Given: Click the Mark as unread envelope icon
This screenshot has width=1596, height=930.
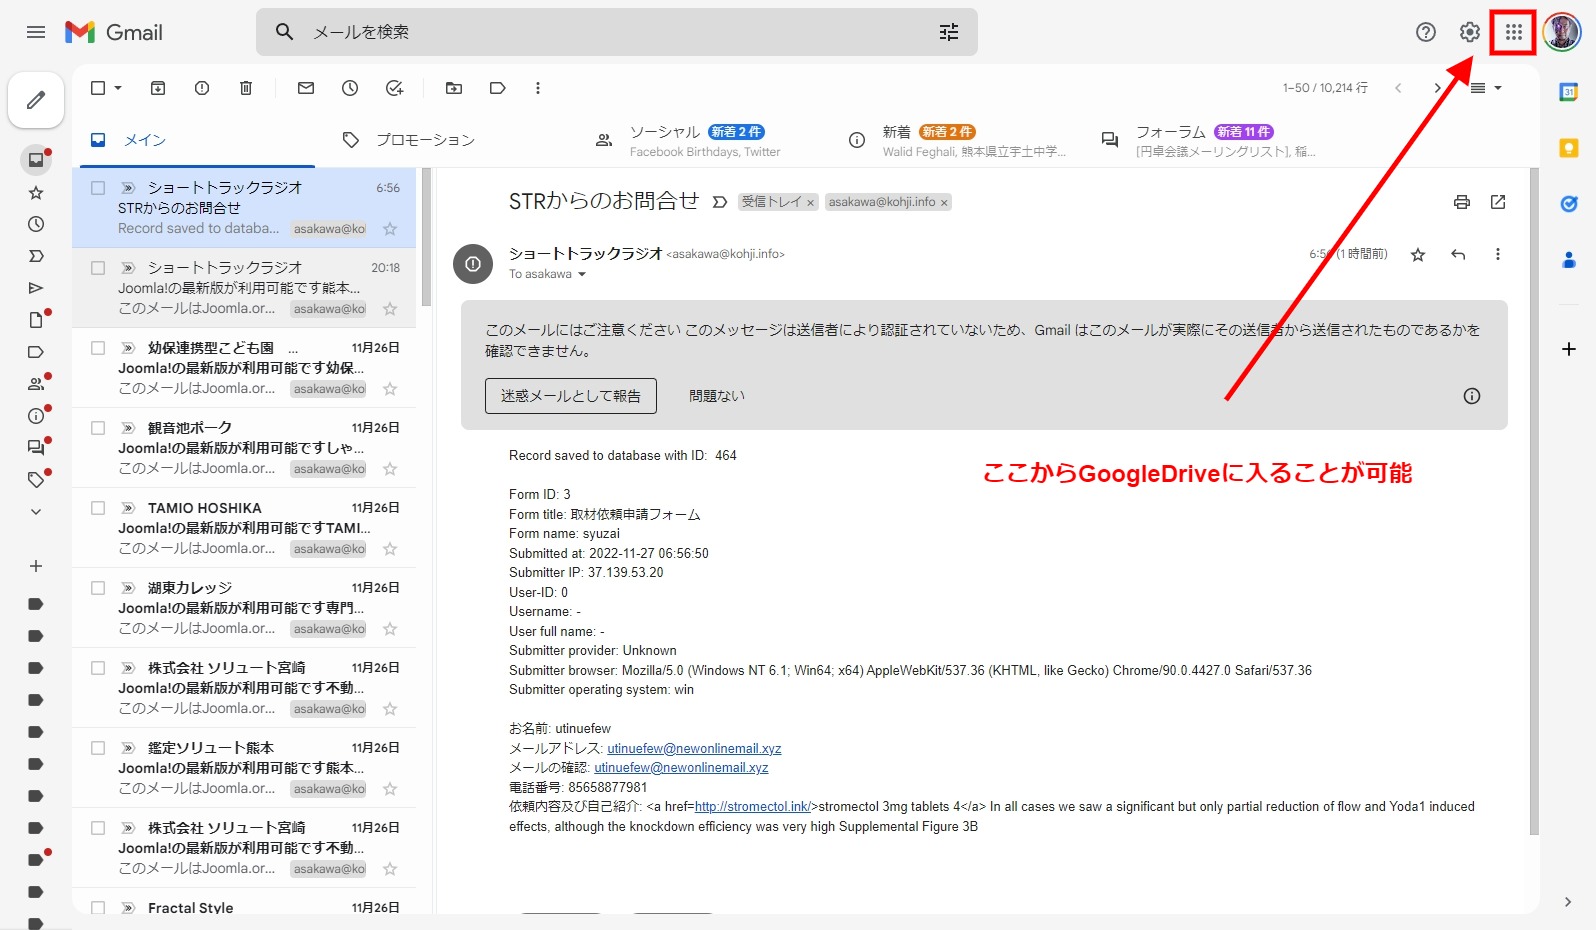Looking at the screenshot, I should (306, 88).
